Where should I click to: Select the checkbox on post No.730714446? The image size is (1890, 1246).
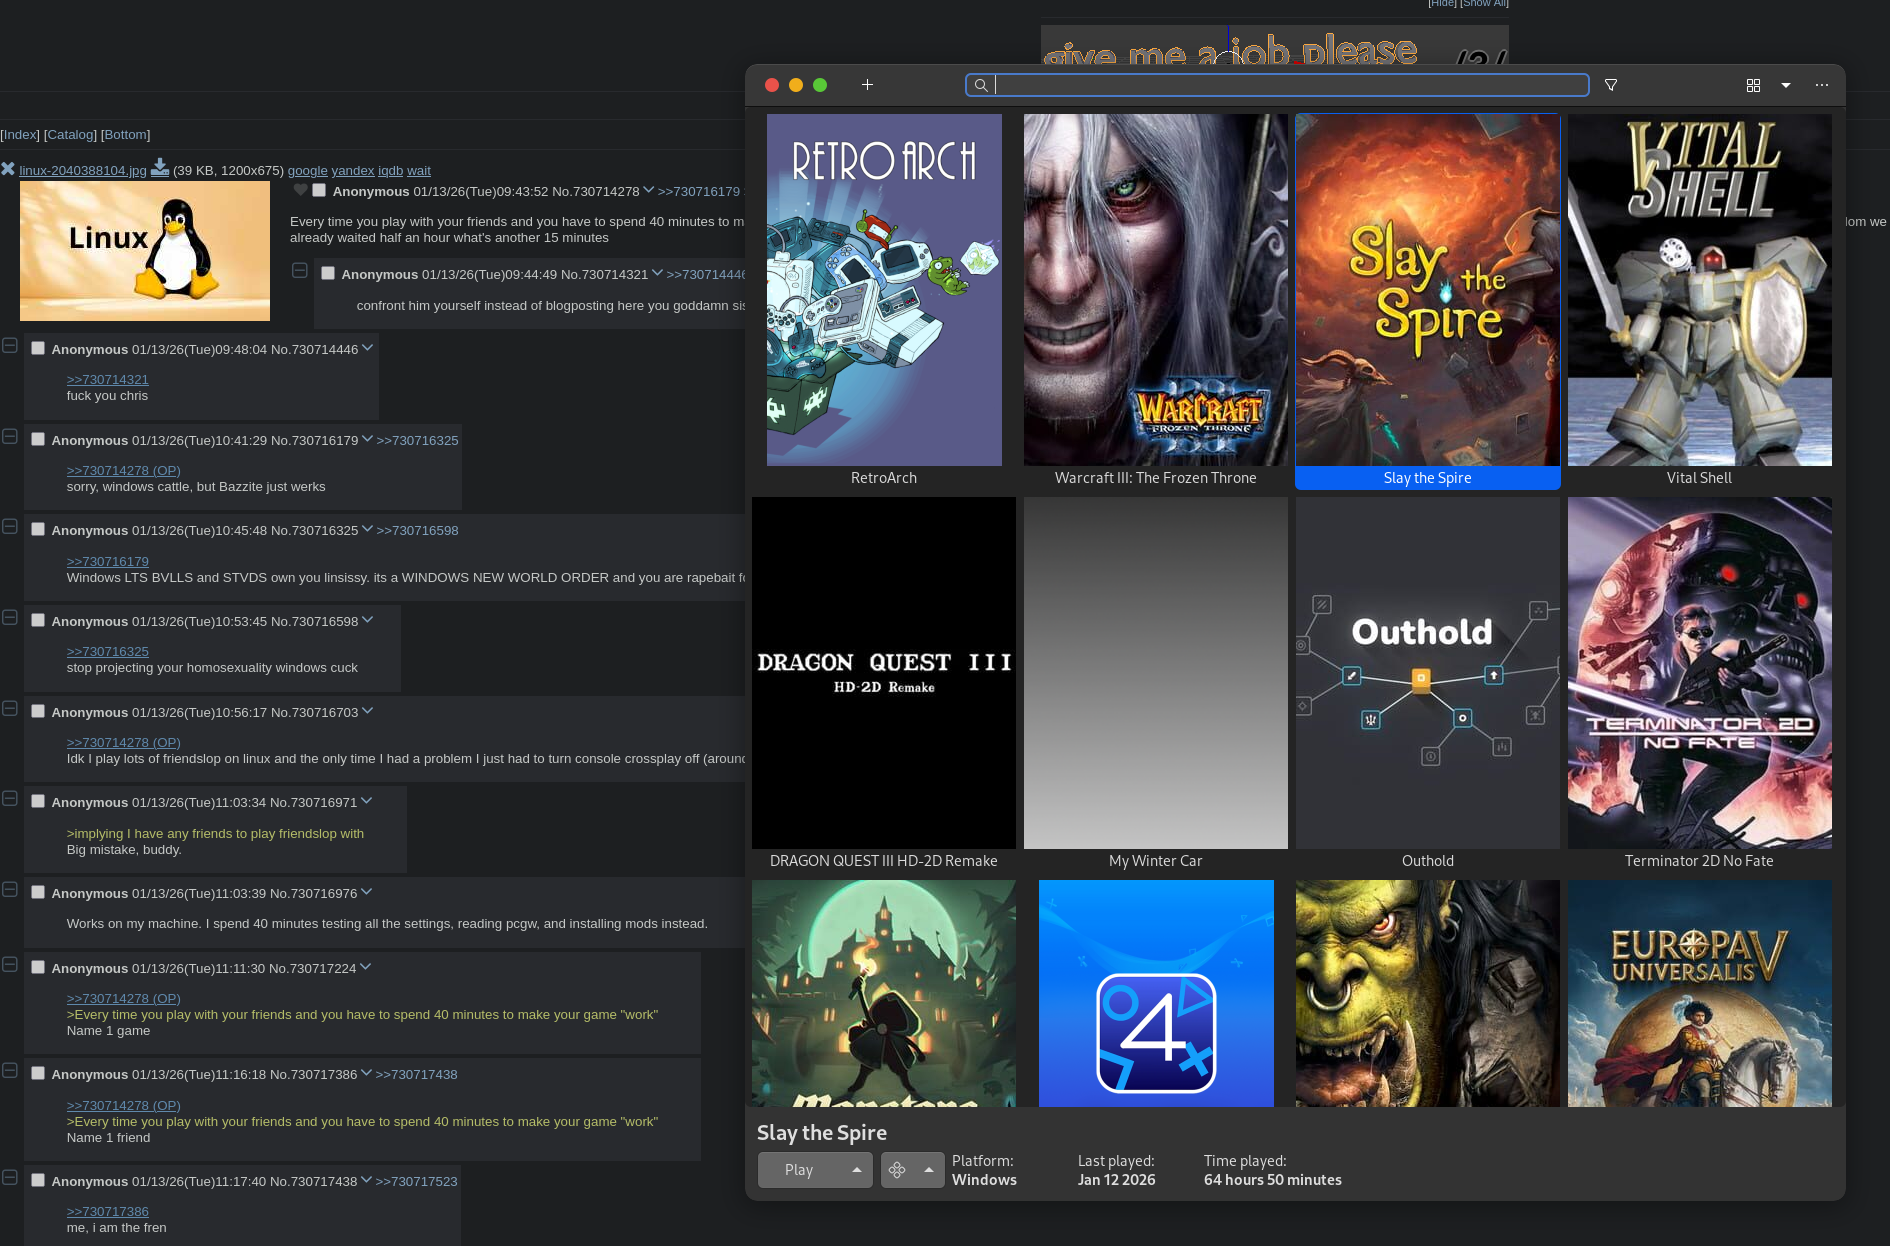point(38,348)
